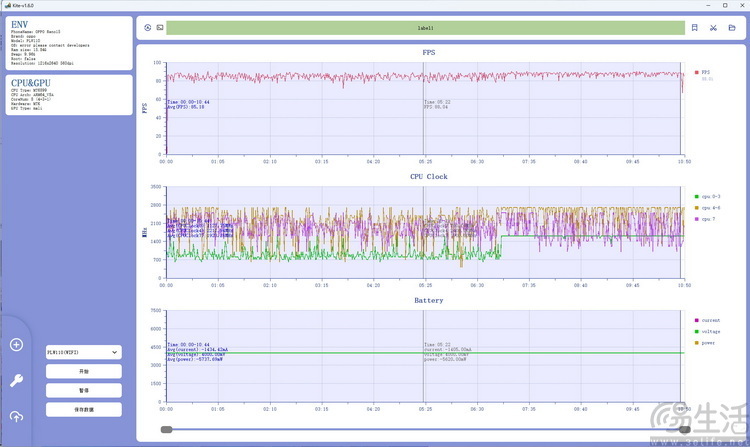Screen dimensions: 750x447
Task: Click the left handle of time range slider
Action: tap(166, 430)
